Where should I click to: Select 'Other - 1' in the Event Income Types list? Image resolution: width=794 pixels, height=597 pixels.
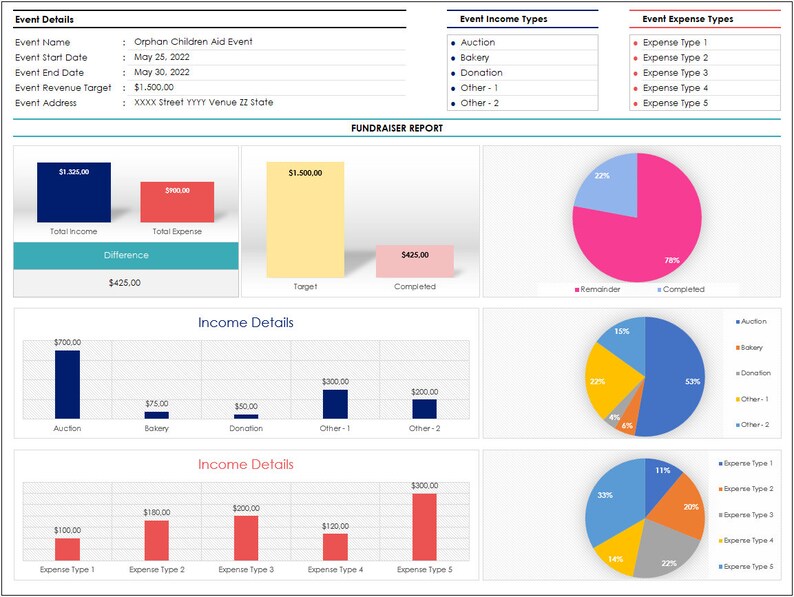[523, 88]
